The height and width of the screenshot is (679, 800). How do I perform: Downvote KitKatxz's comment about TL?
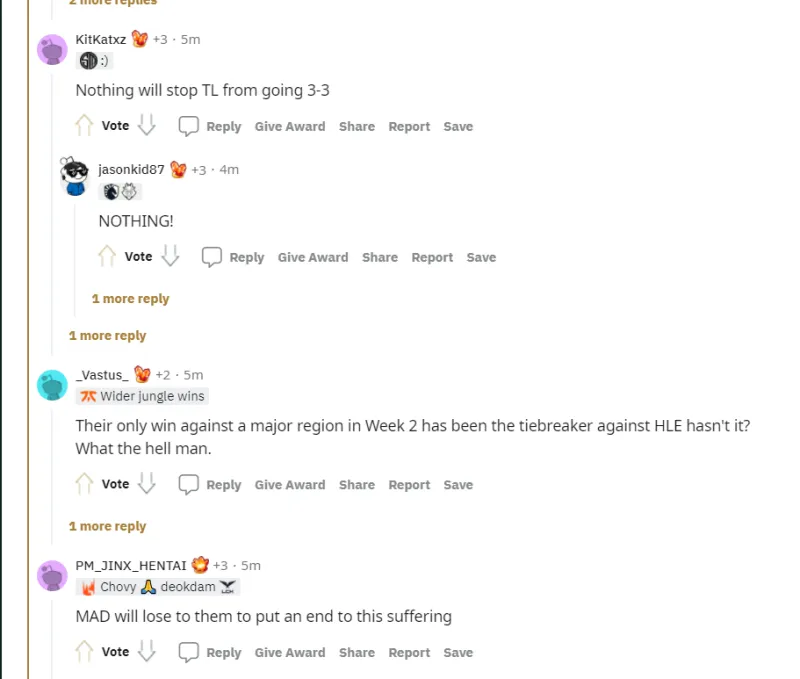pos(147,125)
